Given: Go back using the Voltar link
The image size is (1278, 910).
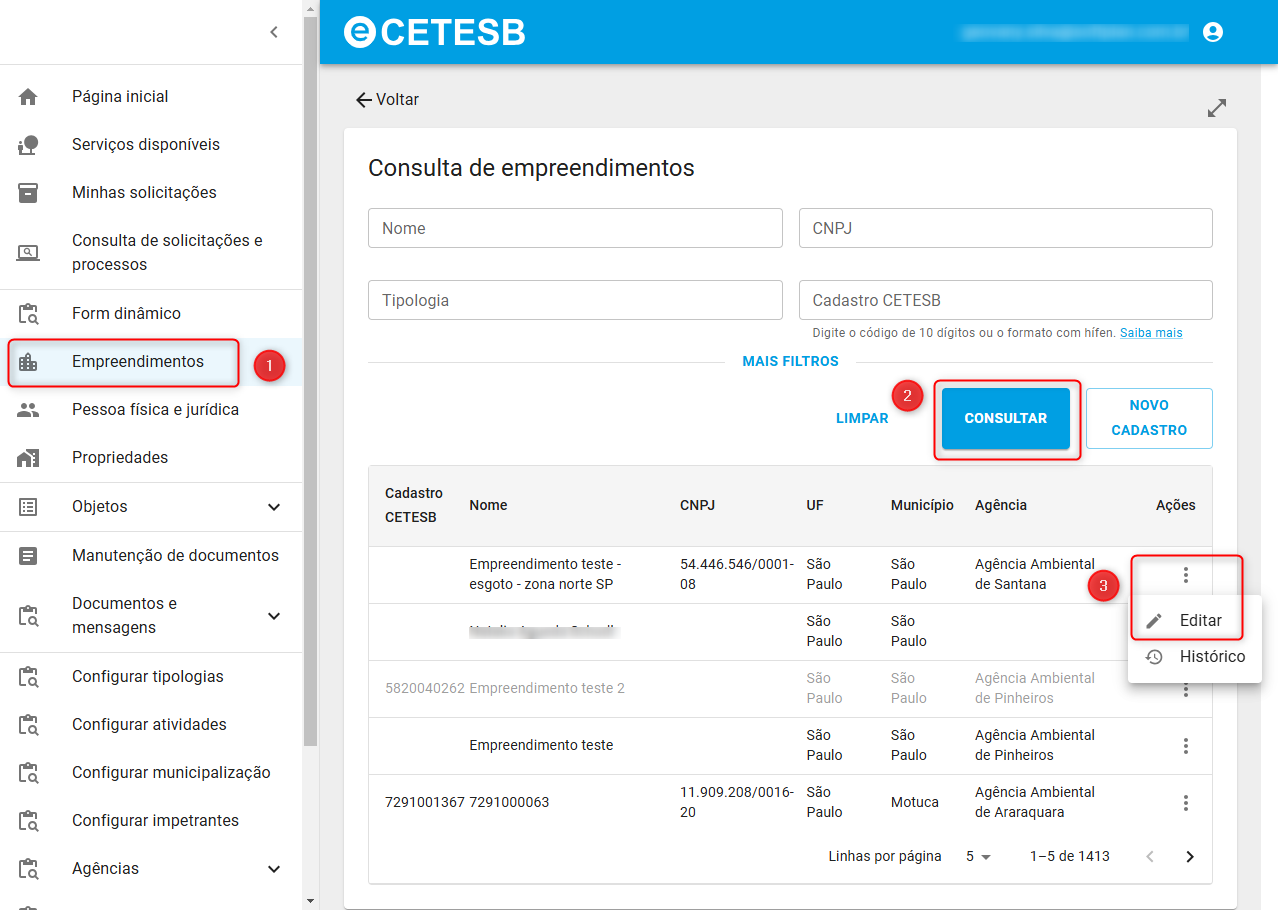Looking at the screenshot, I should pyautogui.click(x=387, y=100).
